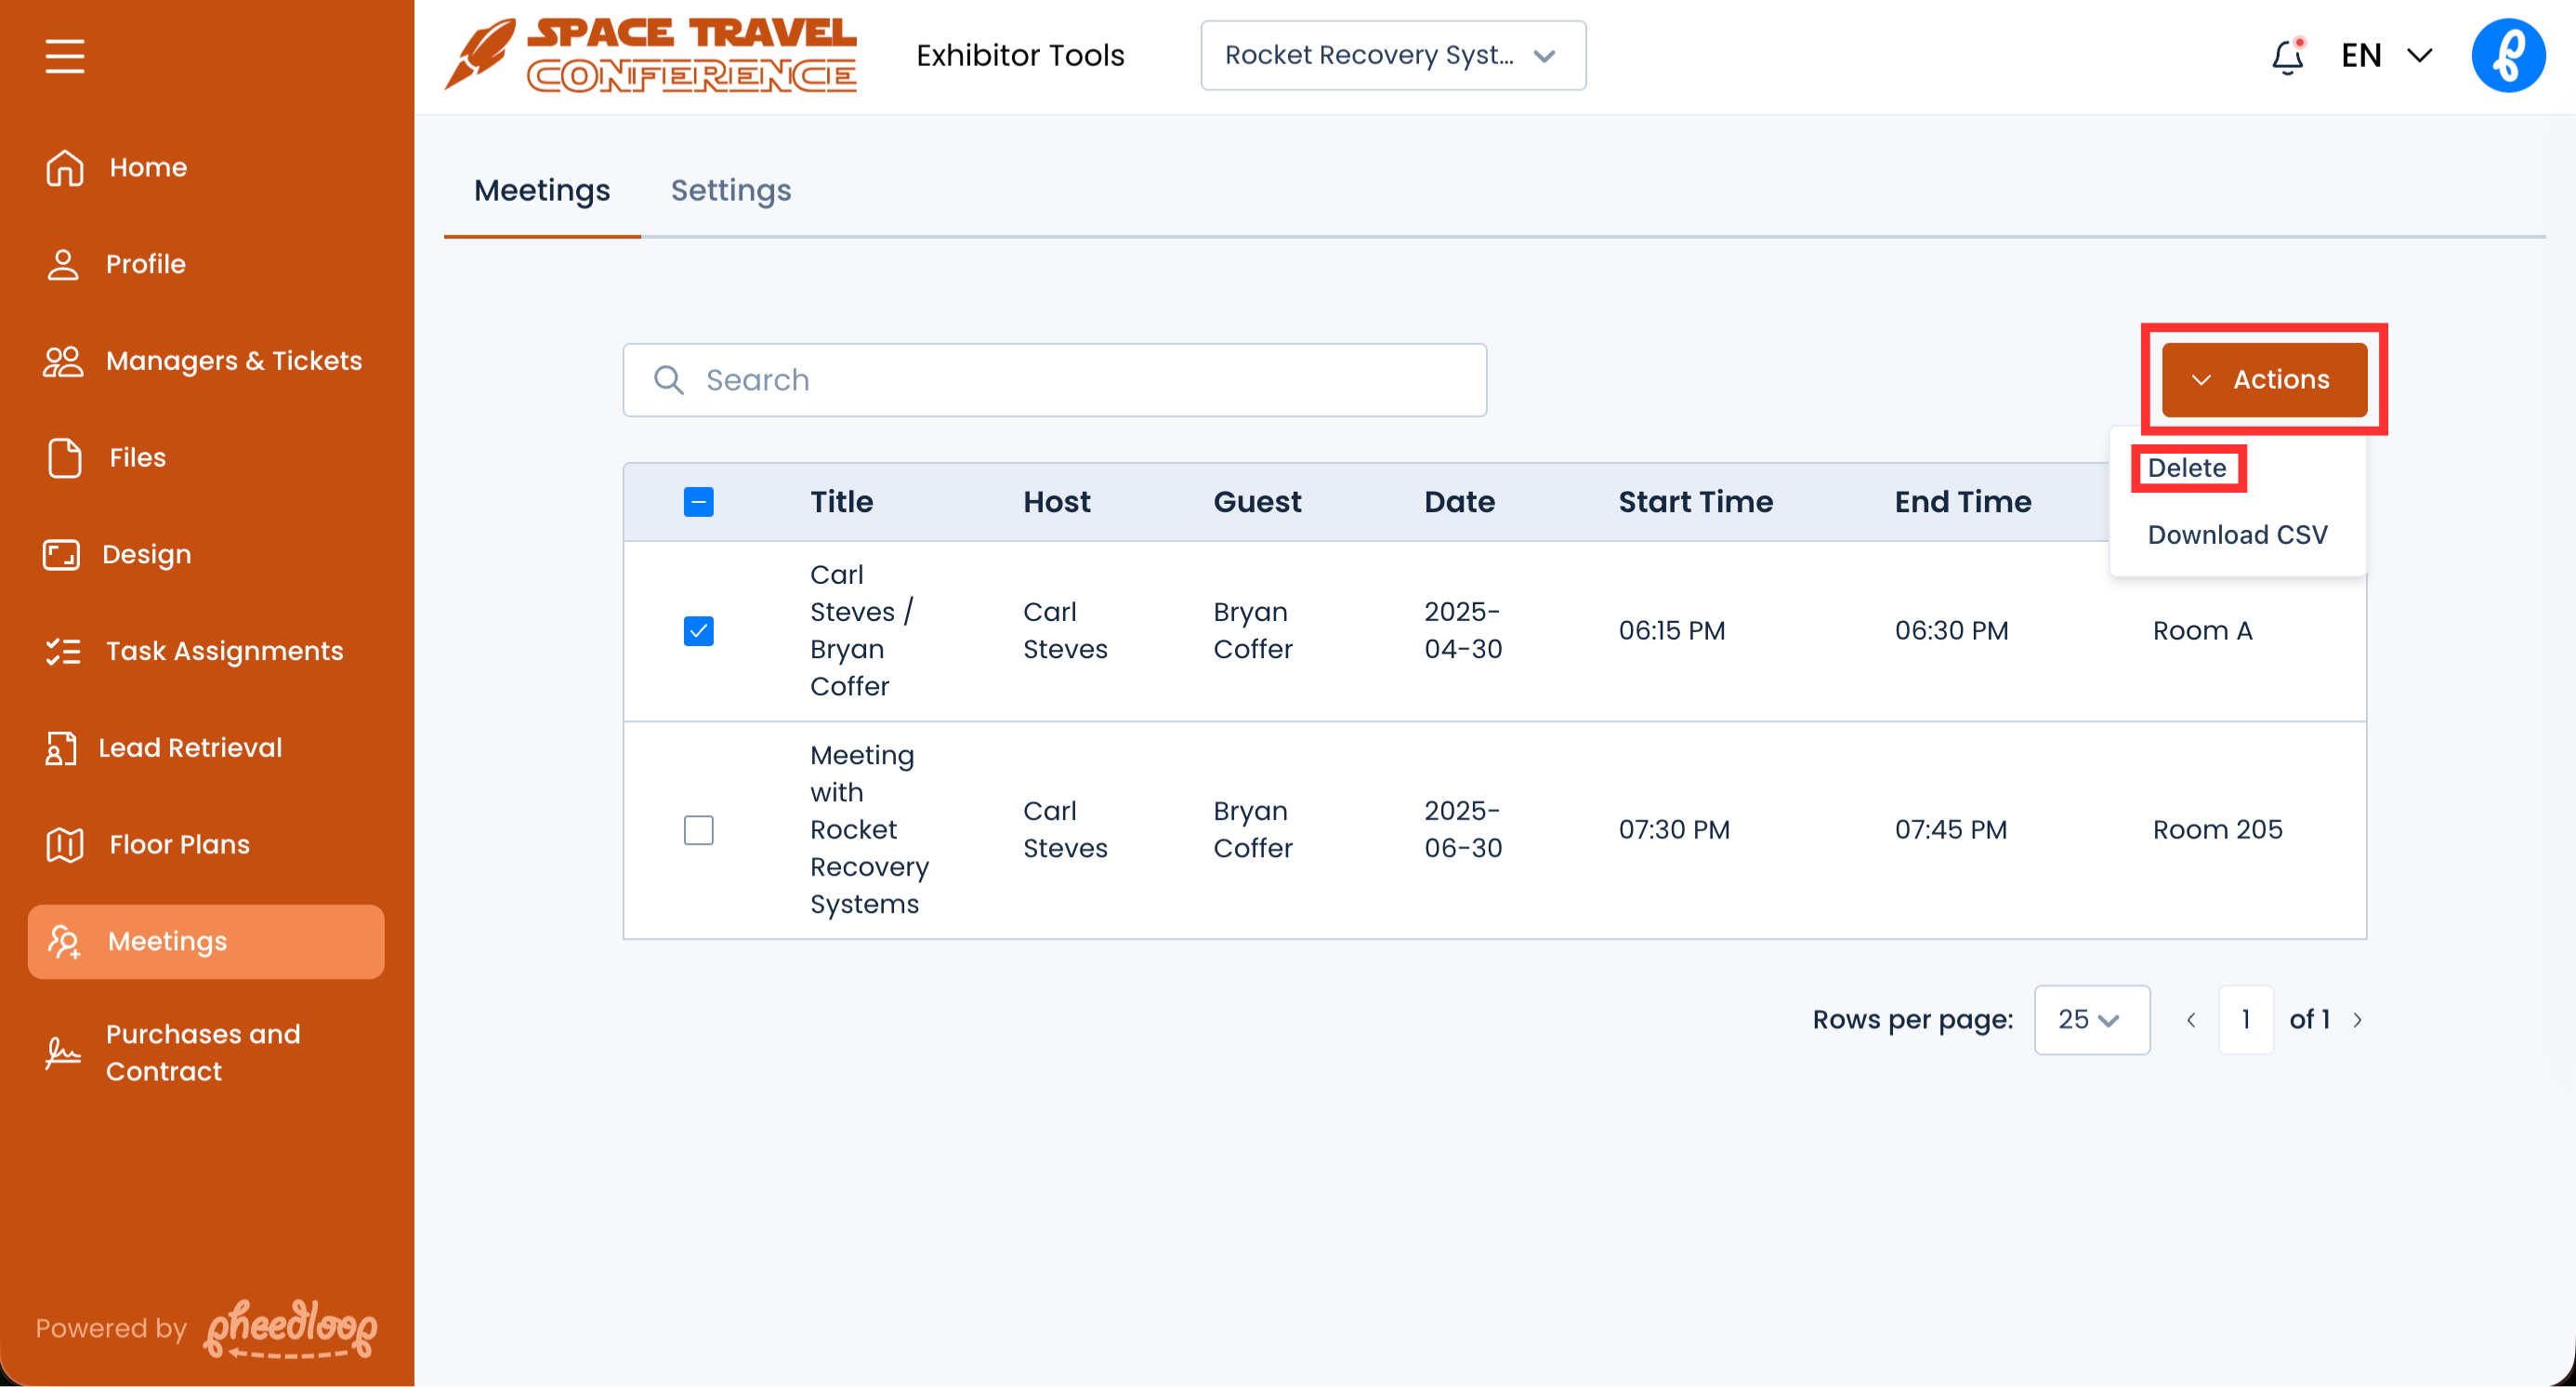Go to Home via house icon
The height and width of the screenshot is (1387, 2576).
65,167
